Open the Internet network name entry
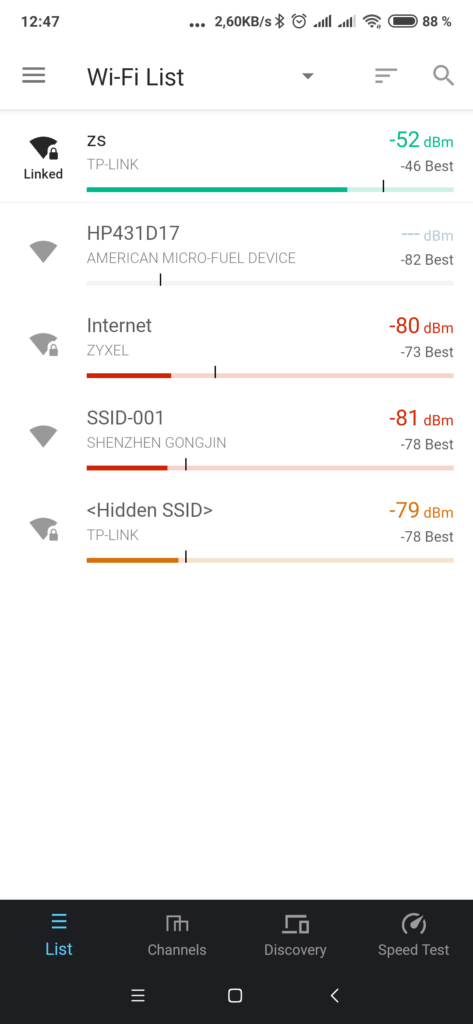473x1024 pixels. tap(120, 325)
